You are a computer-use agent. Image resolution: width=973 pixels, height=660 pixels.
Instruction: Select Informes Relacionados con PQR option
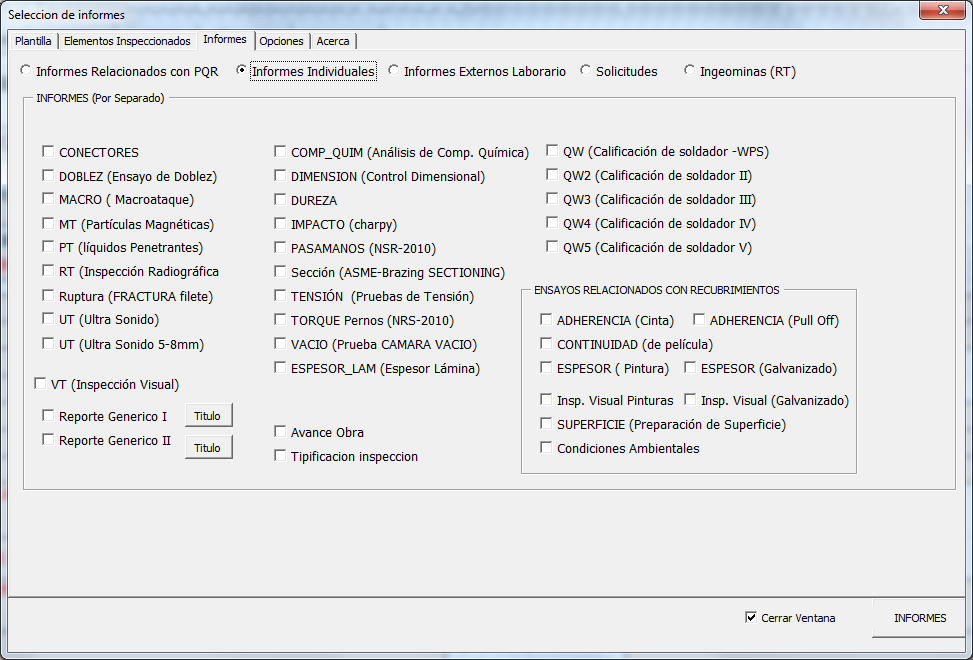[x=26, y=71]
